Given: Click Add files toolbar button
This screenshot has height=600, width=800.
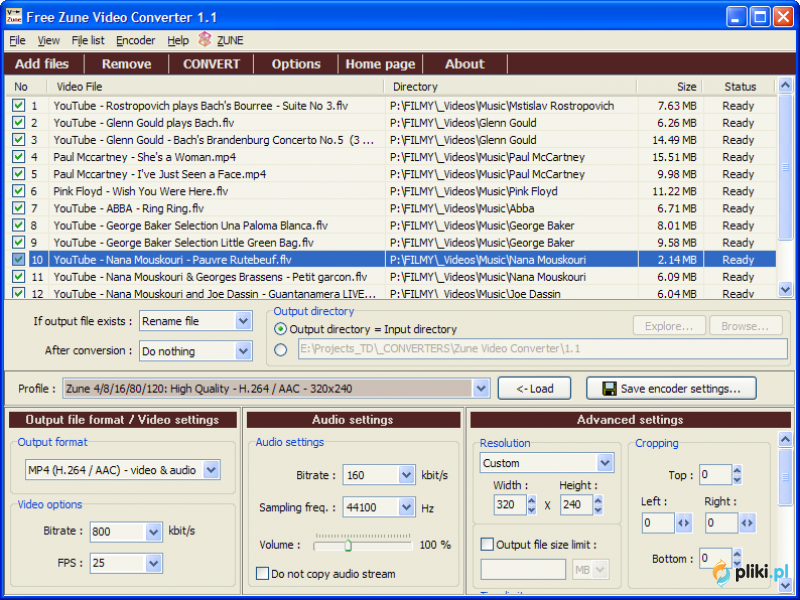Looking at the screenshot, I should (42, 64).
